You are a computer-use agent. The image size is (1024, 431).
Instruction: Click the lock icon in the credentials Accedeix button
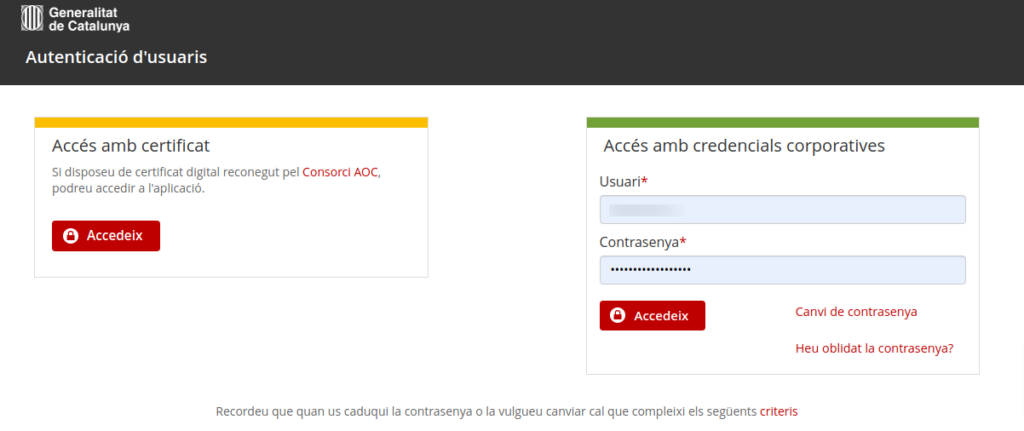(618, 316)
